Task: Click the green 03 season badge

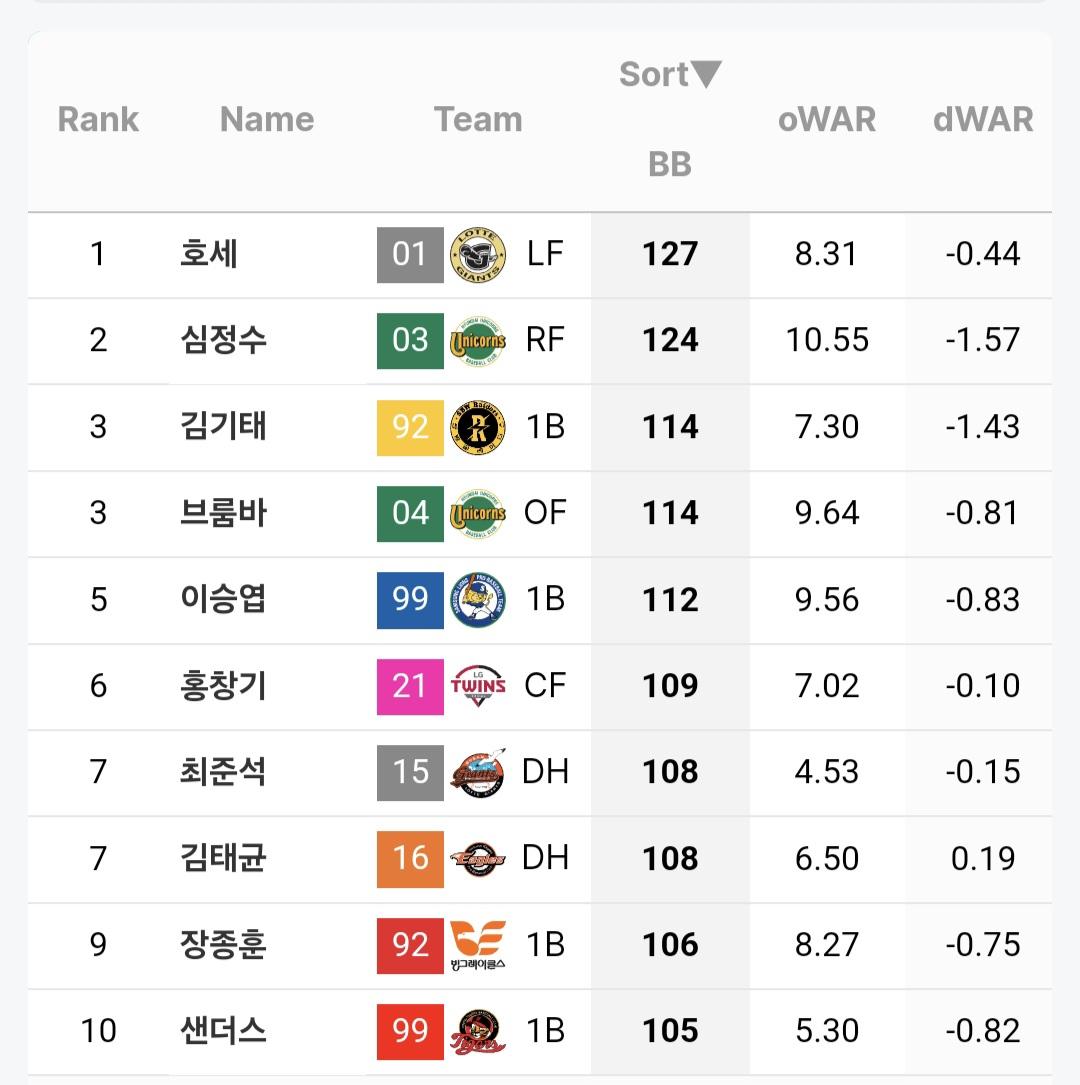Action: pos(410,341)
